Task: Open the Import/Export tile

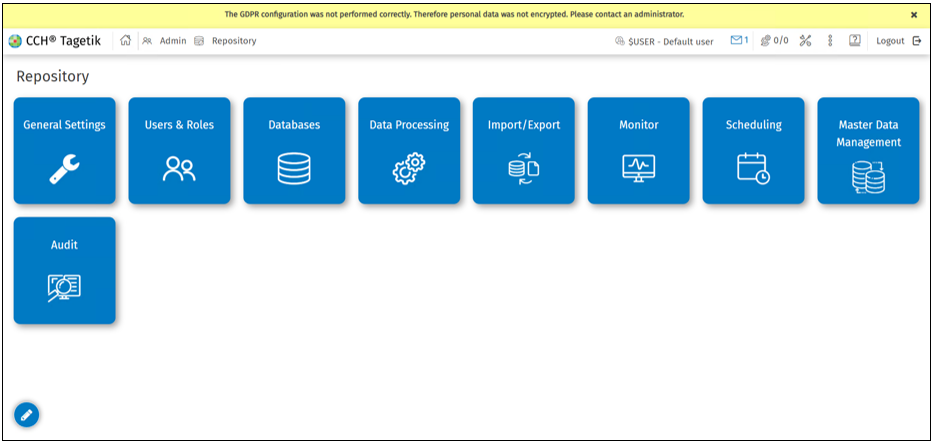Action: (524, 151)
